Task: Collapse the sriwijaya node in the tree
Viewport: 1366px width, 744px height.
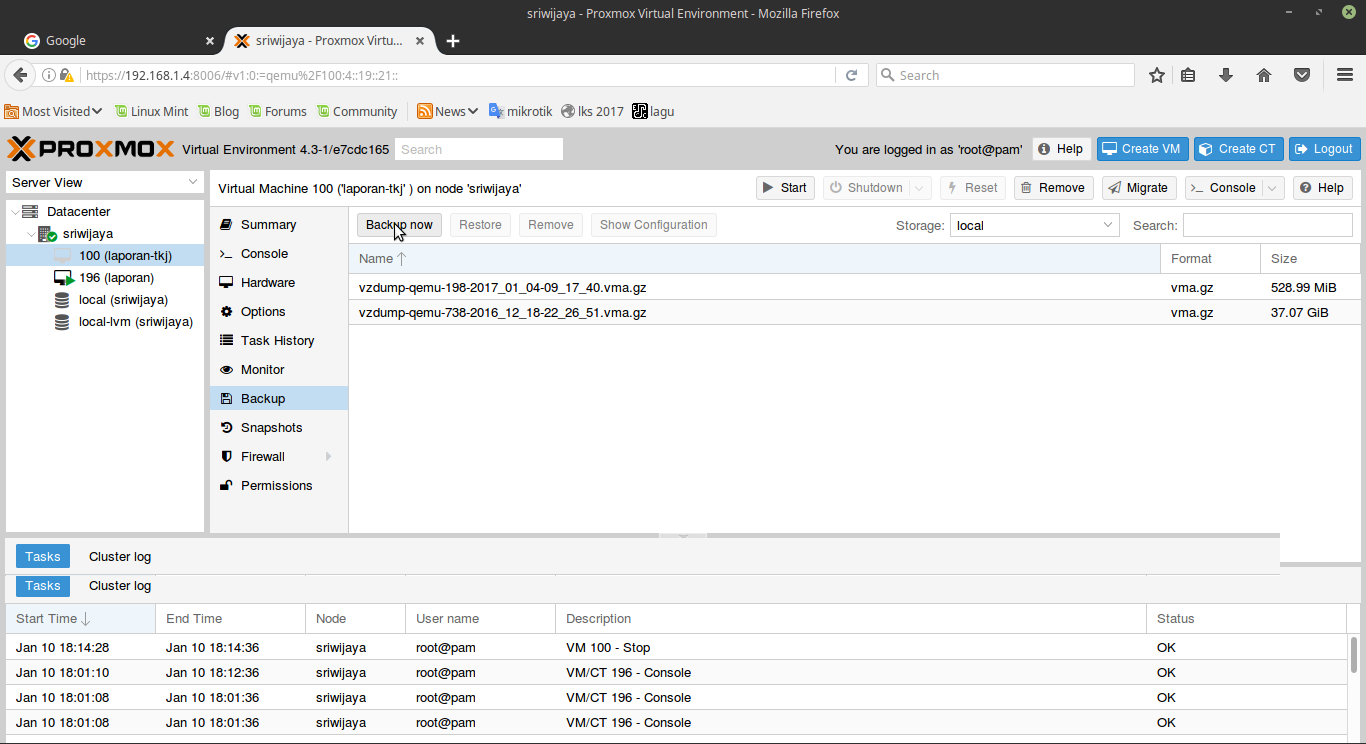Action: pos(30,233)
